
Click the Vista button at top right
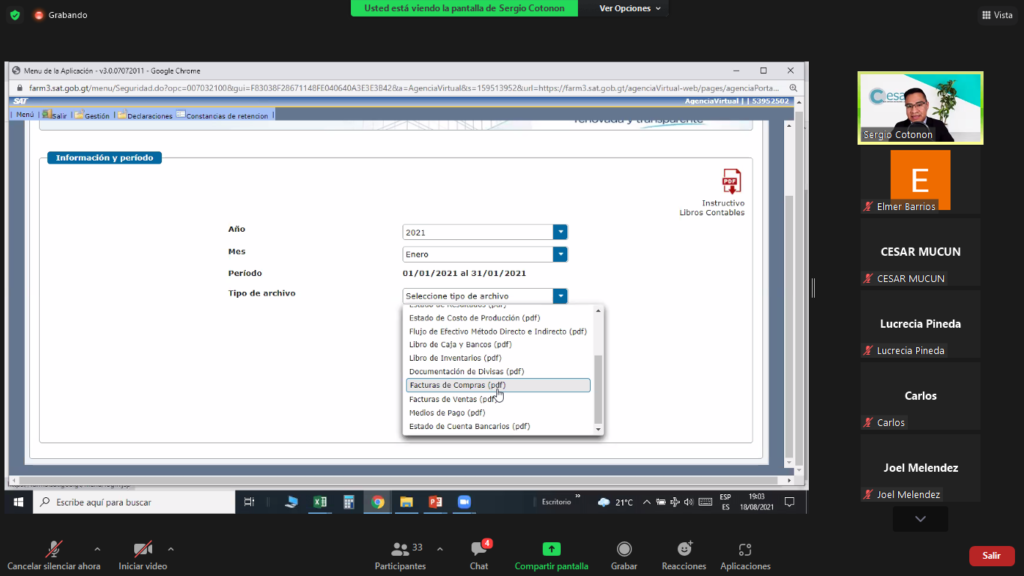996,15
